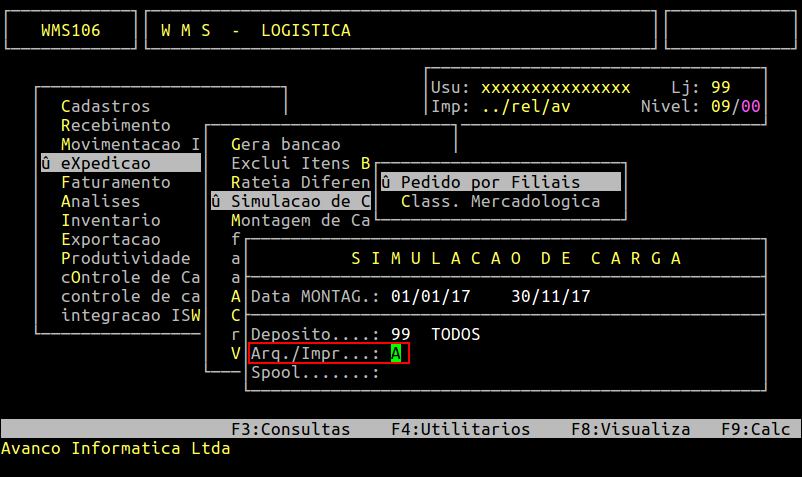Click the Deposito field value 99
This screenshot has height=477, width=802.
(400, 334)
